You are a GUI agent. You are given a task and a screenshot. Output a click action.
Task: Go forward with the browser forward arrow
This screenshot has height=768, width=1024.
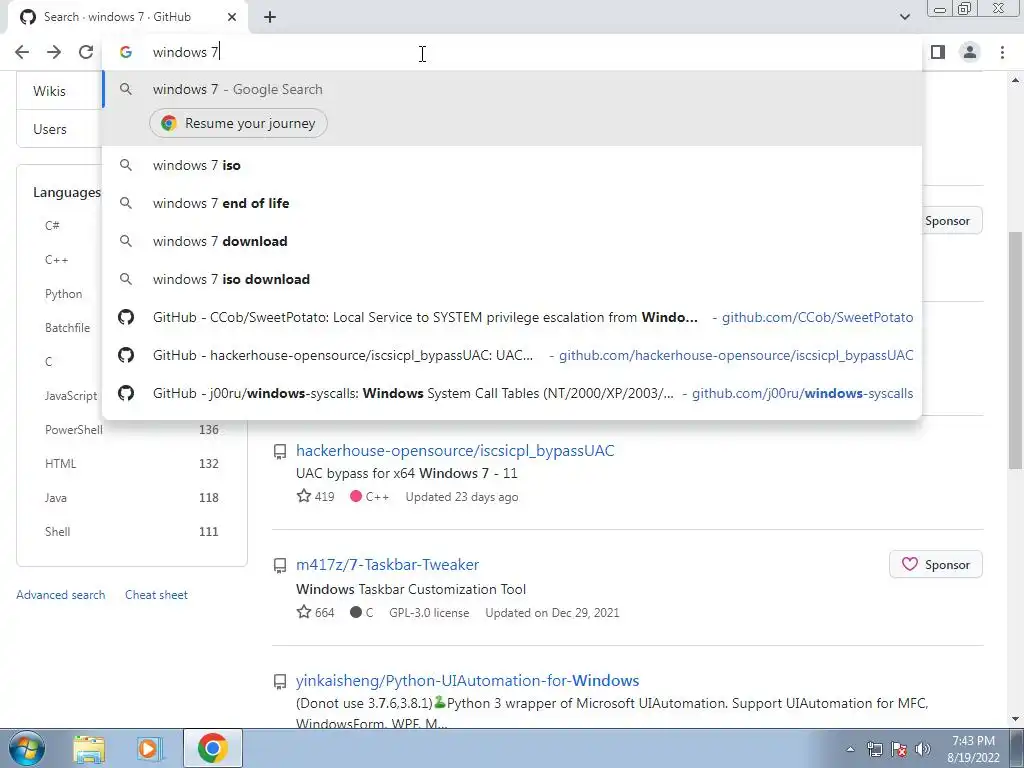pos(54,52)
